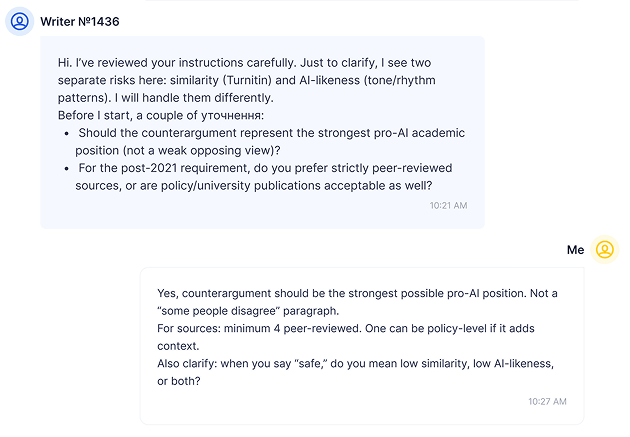The height and width of the screenshot is (437, 630).
Task: Click the Writer №1436 blue avatar icon
Action: click(19, 21)
